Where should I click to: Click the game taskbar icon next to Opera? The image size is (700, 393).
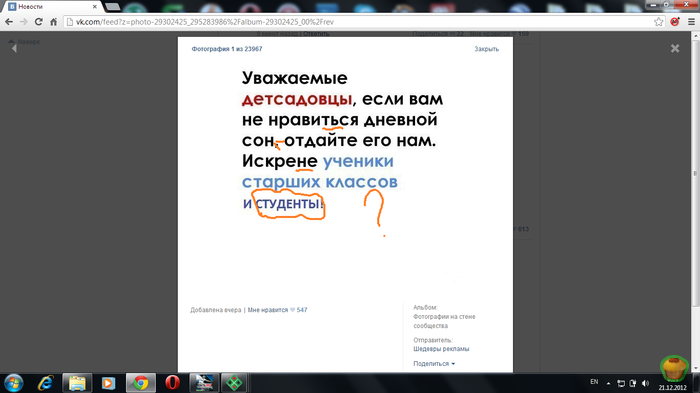coord(204,383)
